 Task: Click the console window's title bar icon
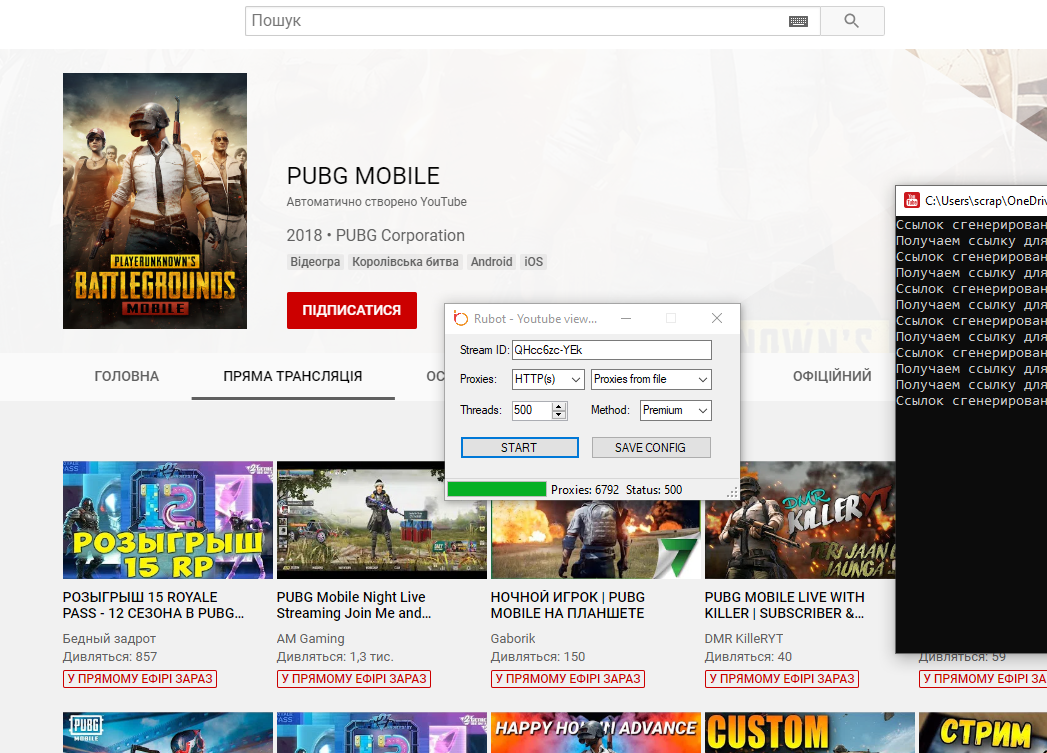point(912,200)
